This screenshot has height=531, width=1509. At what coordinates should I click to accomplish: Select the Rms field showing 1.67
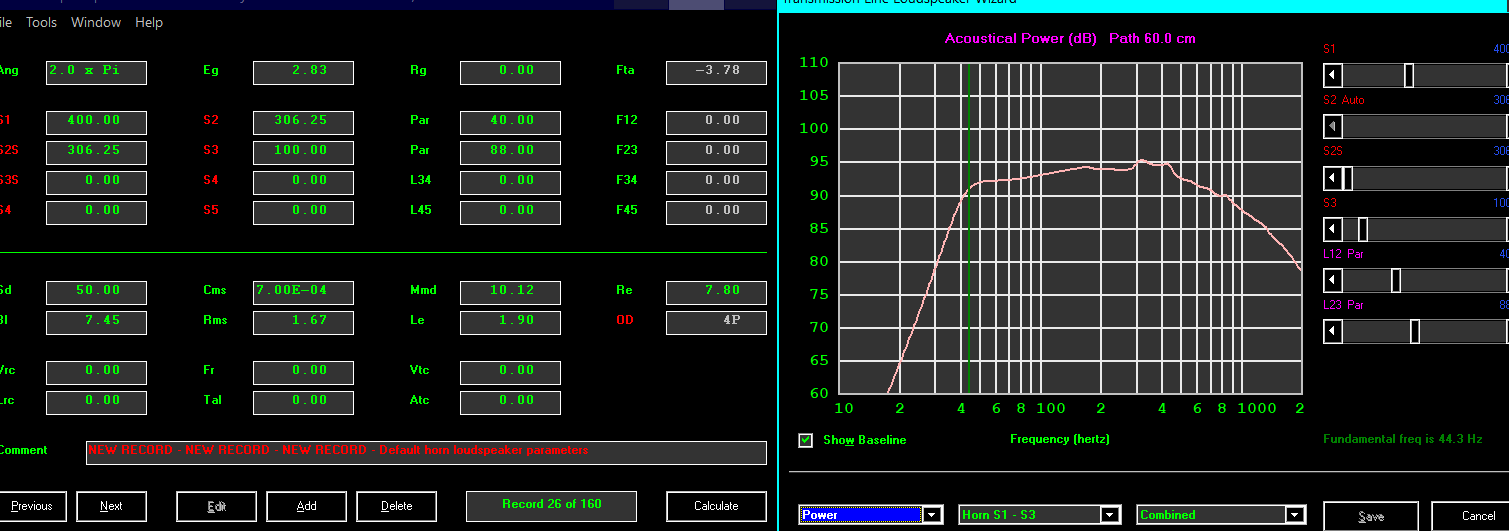click(x=303, y=322)
